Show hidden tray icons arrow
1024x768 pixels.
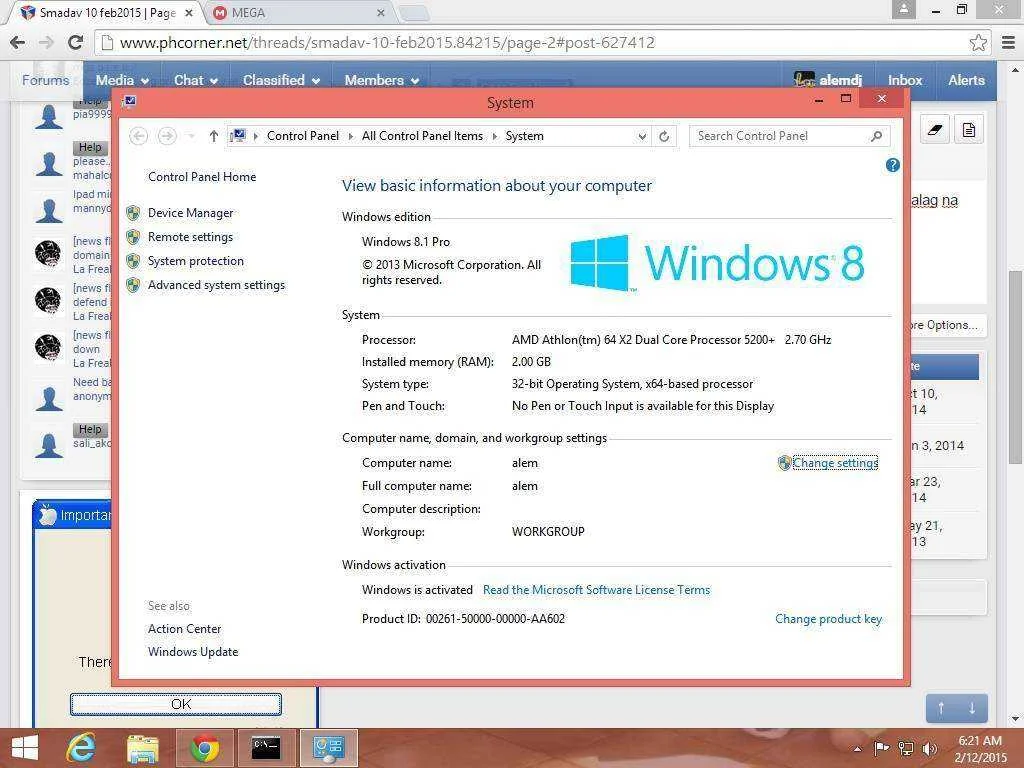[857, 748]
